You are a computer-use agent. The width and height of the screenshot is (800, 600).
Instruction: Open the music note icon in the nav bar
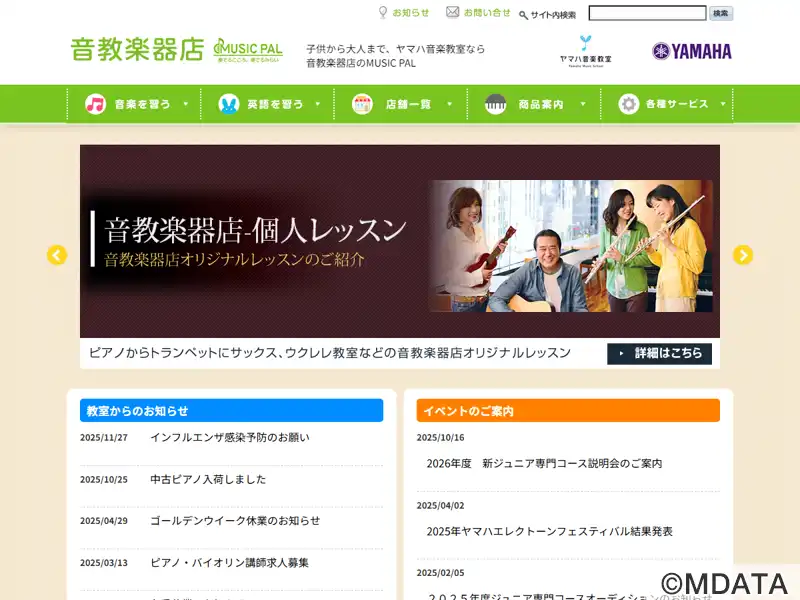coord(95,104)
